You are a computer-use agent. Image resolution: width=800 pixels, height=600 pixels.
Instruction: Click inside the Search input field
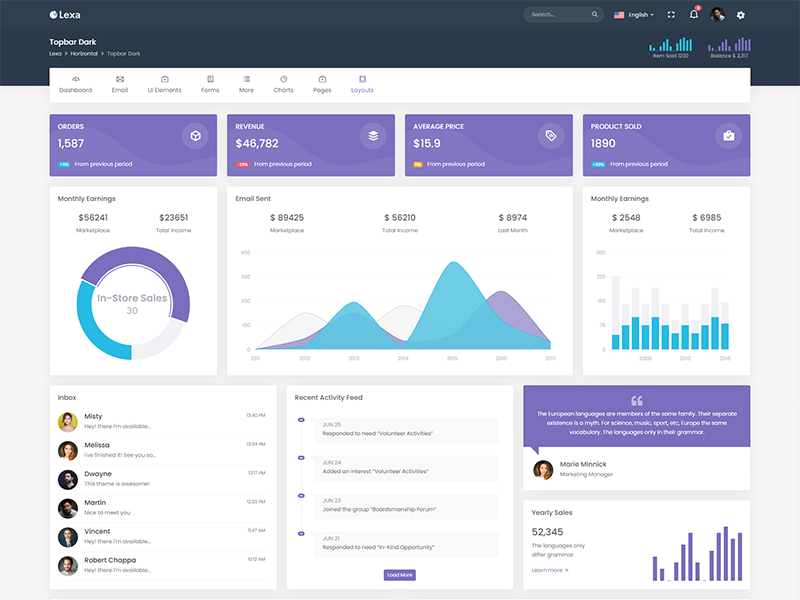[x=558, y=15]
